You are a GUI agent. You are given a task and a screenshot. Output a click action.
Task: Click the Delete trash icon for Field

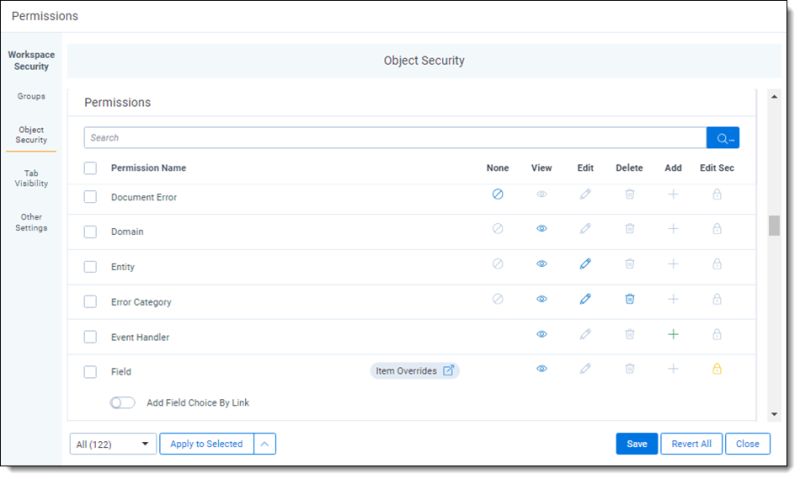(x=630, y=368)
